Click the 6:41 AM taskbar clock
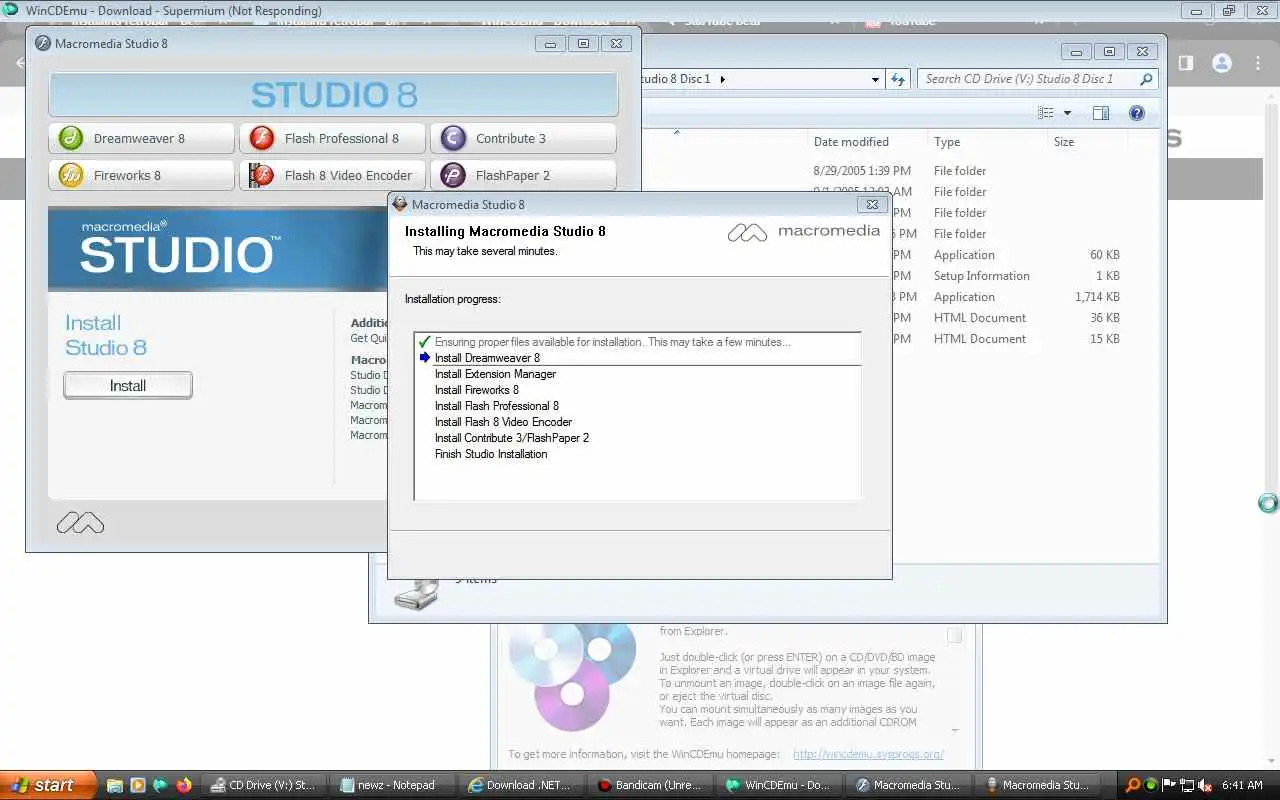Screen dimensions: 1280x800 [x=1243, y=786]
